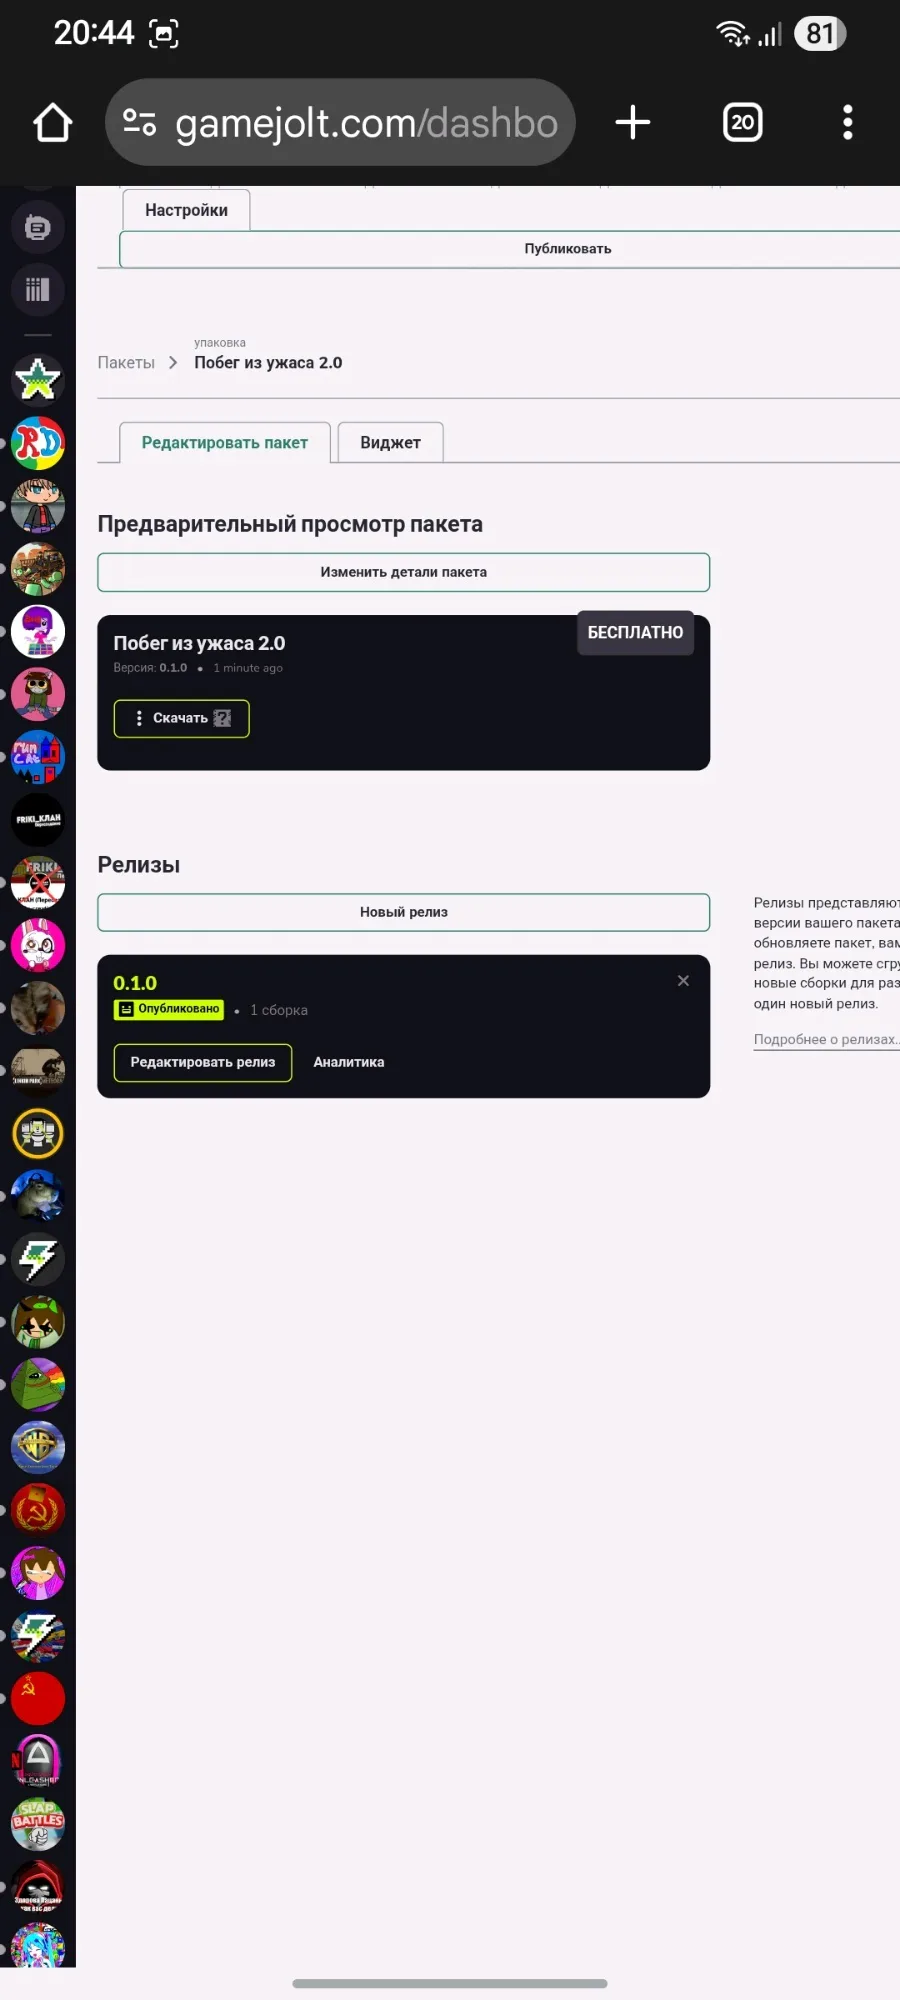Switch to the Виджет tab
900x2000 pixels.
pos(390,443)
